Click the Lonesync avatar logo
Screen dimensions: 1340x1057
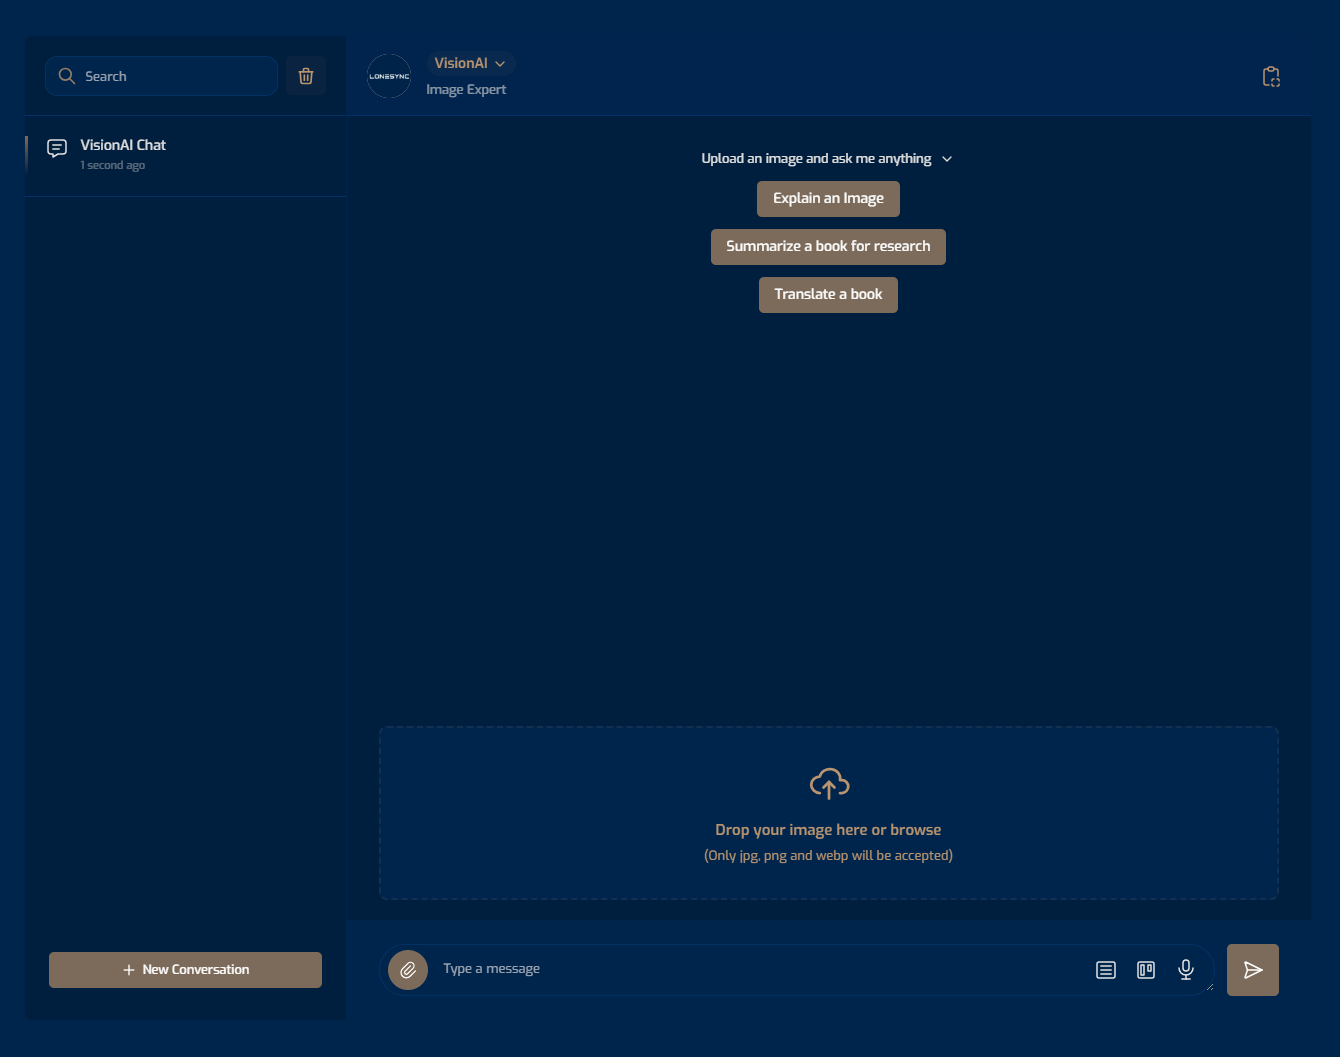tap(389, 76)
